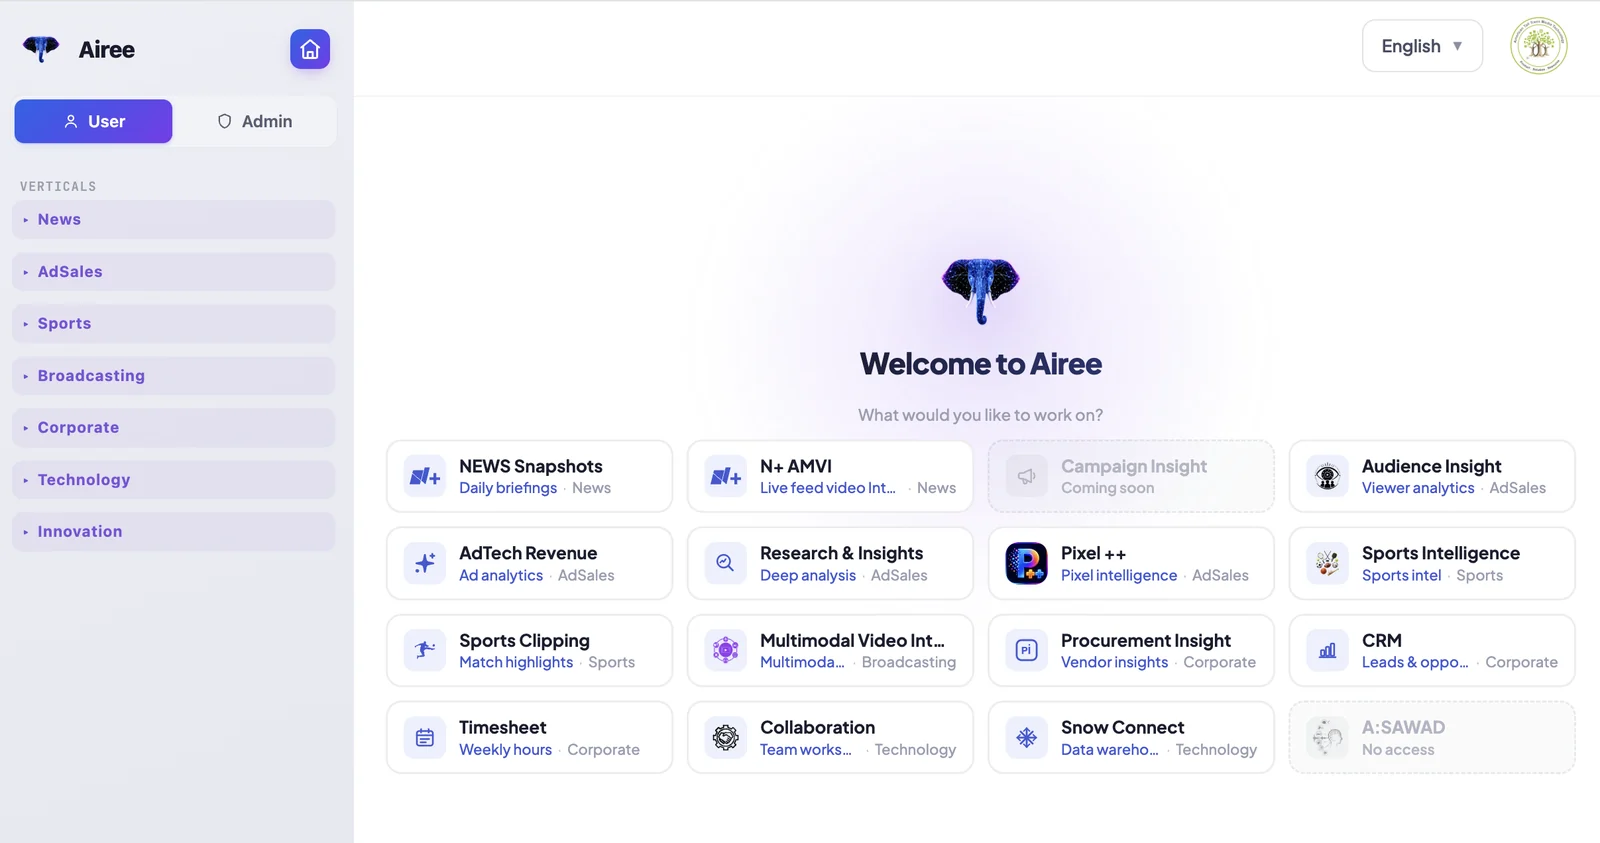Viewport: 1600px width, 843px height.
Task: Click the Sports Clipping icon
Action: [x=425, y=651]
